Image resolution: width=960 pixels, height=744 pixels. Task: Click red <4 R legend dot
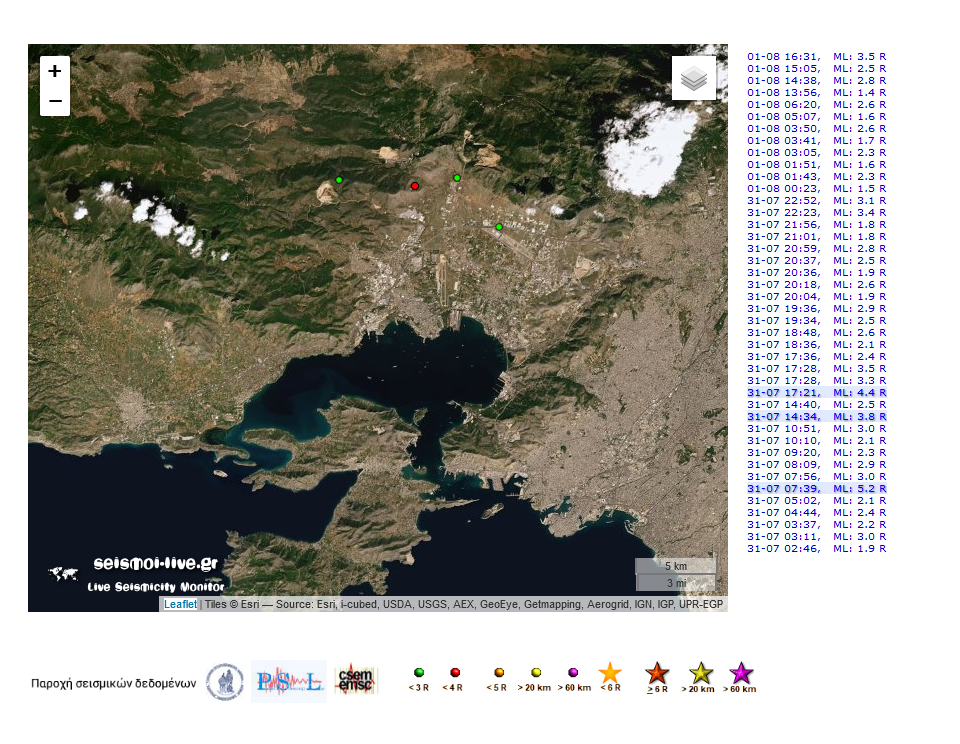click(454, 672)
